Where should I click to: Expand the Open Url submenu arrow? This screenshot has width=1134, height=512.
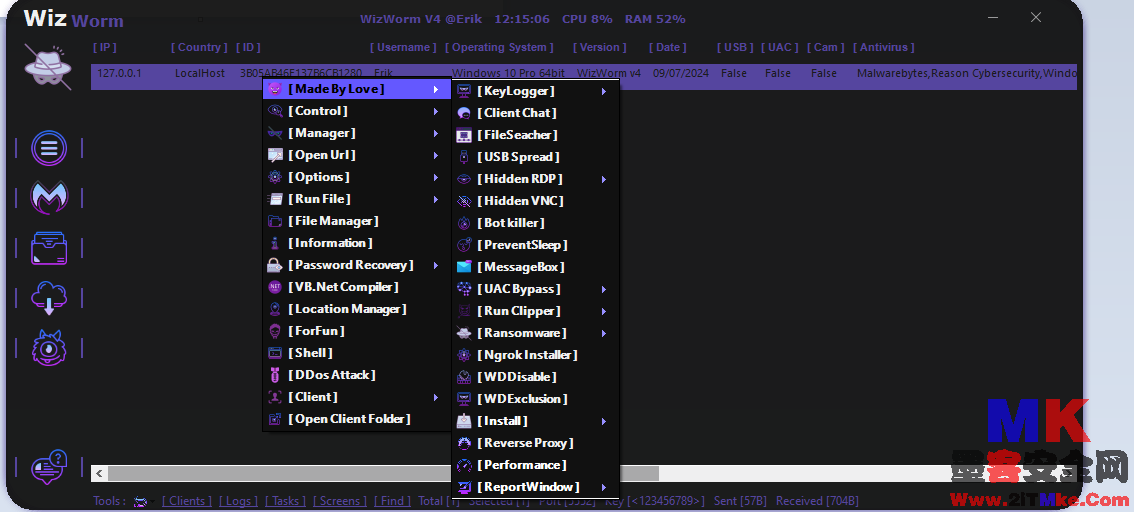[436, 155]
